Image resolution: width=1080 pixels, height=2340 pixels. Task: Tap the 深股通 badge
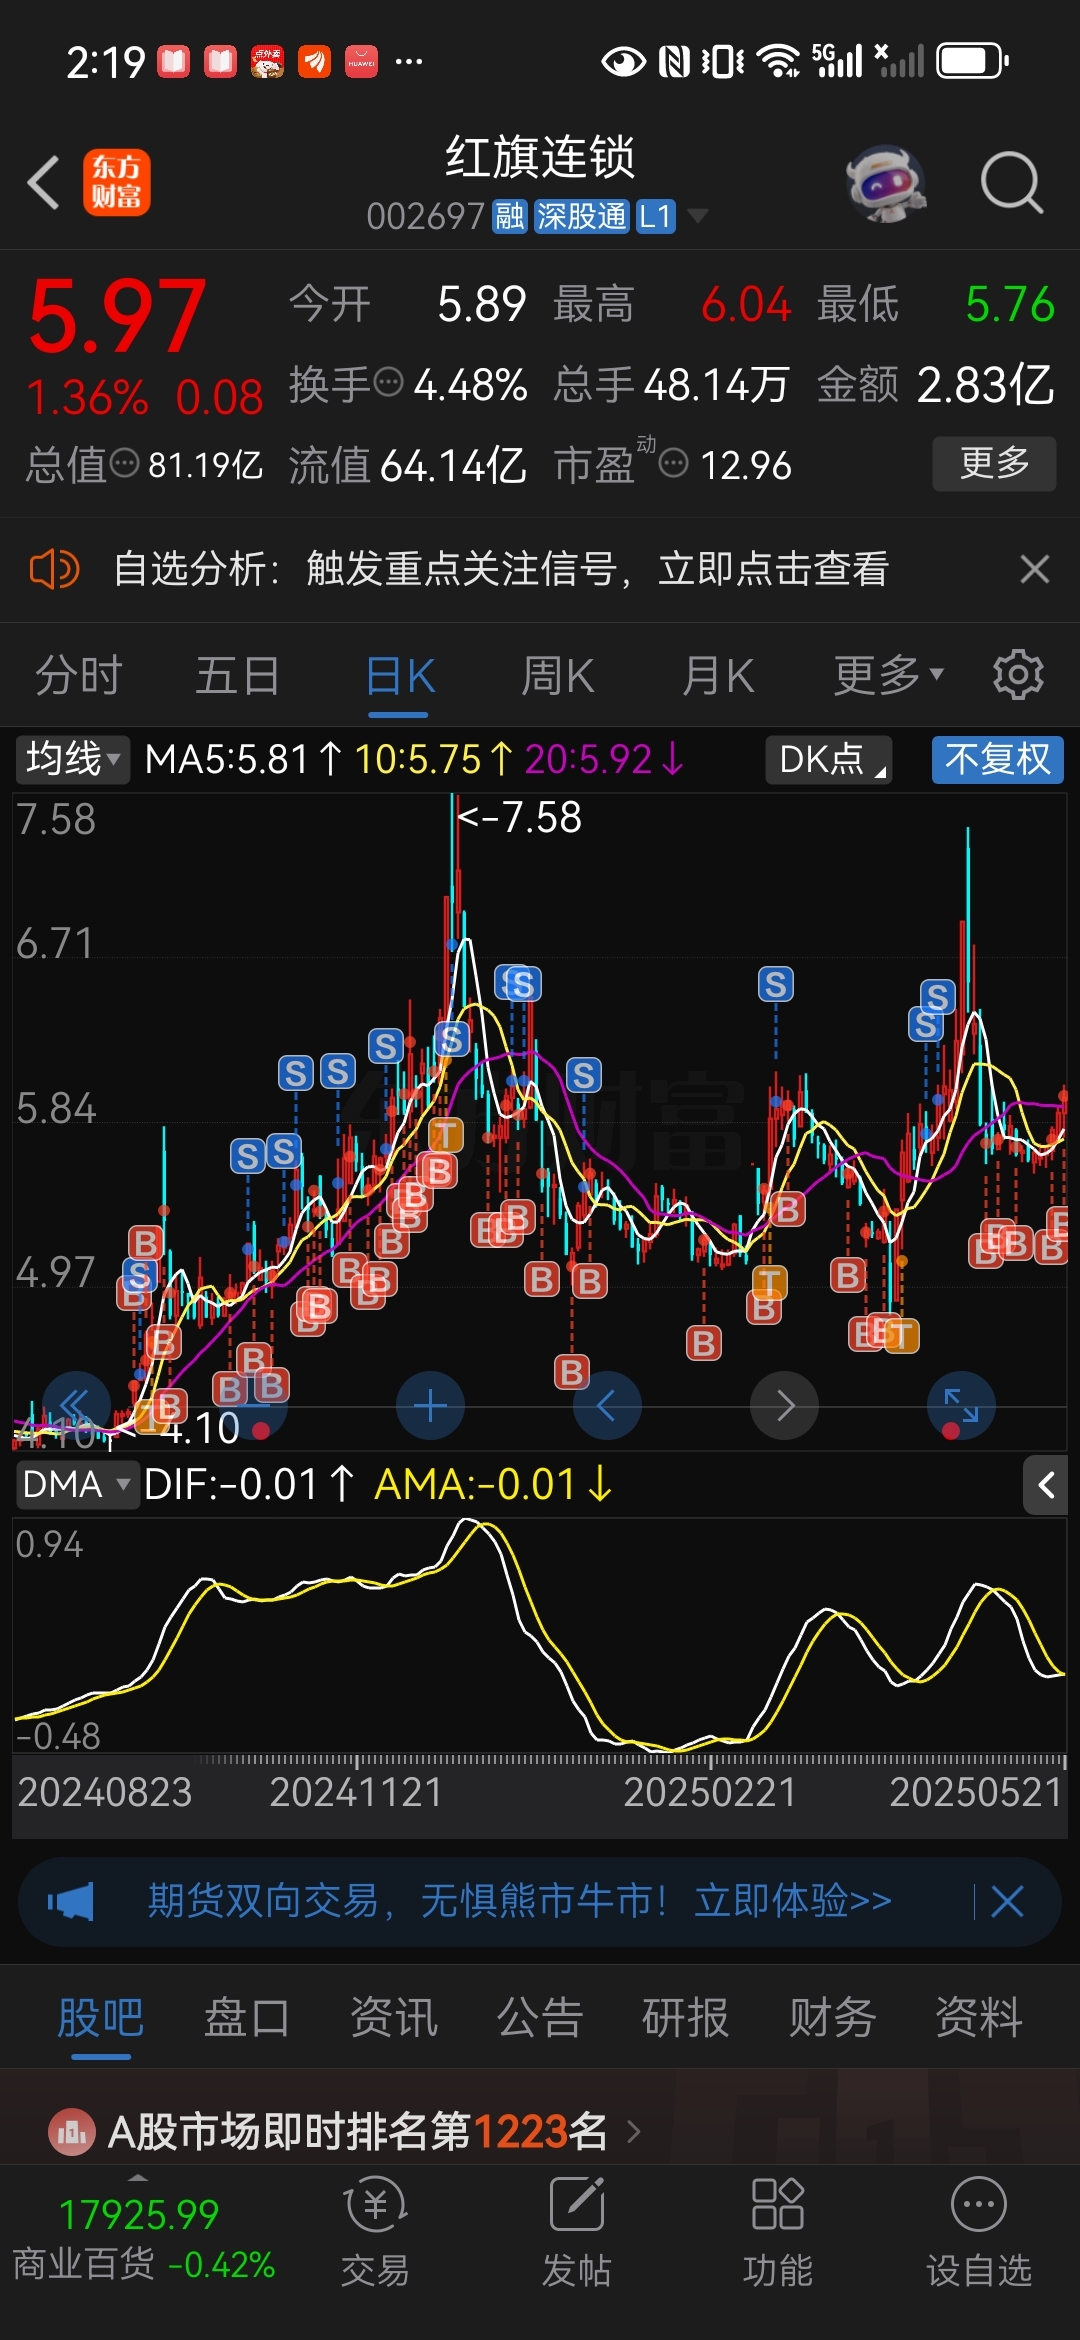[581, 216]
